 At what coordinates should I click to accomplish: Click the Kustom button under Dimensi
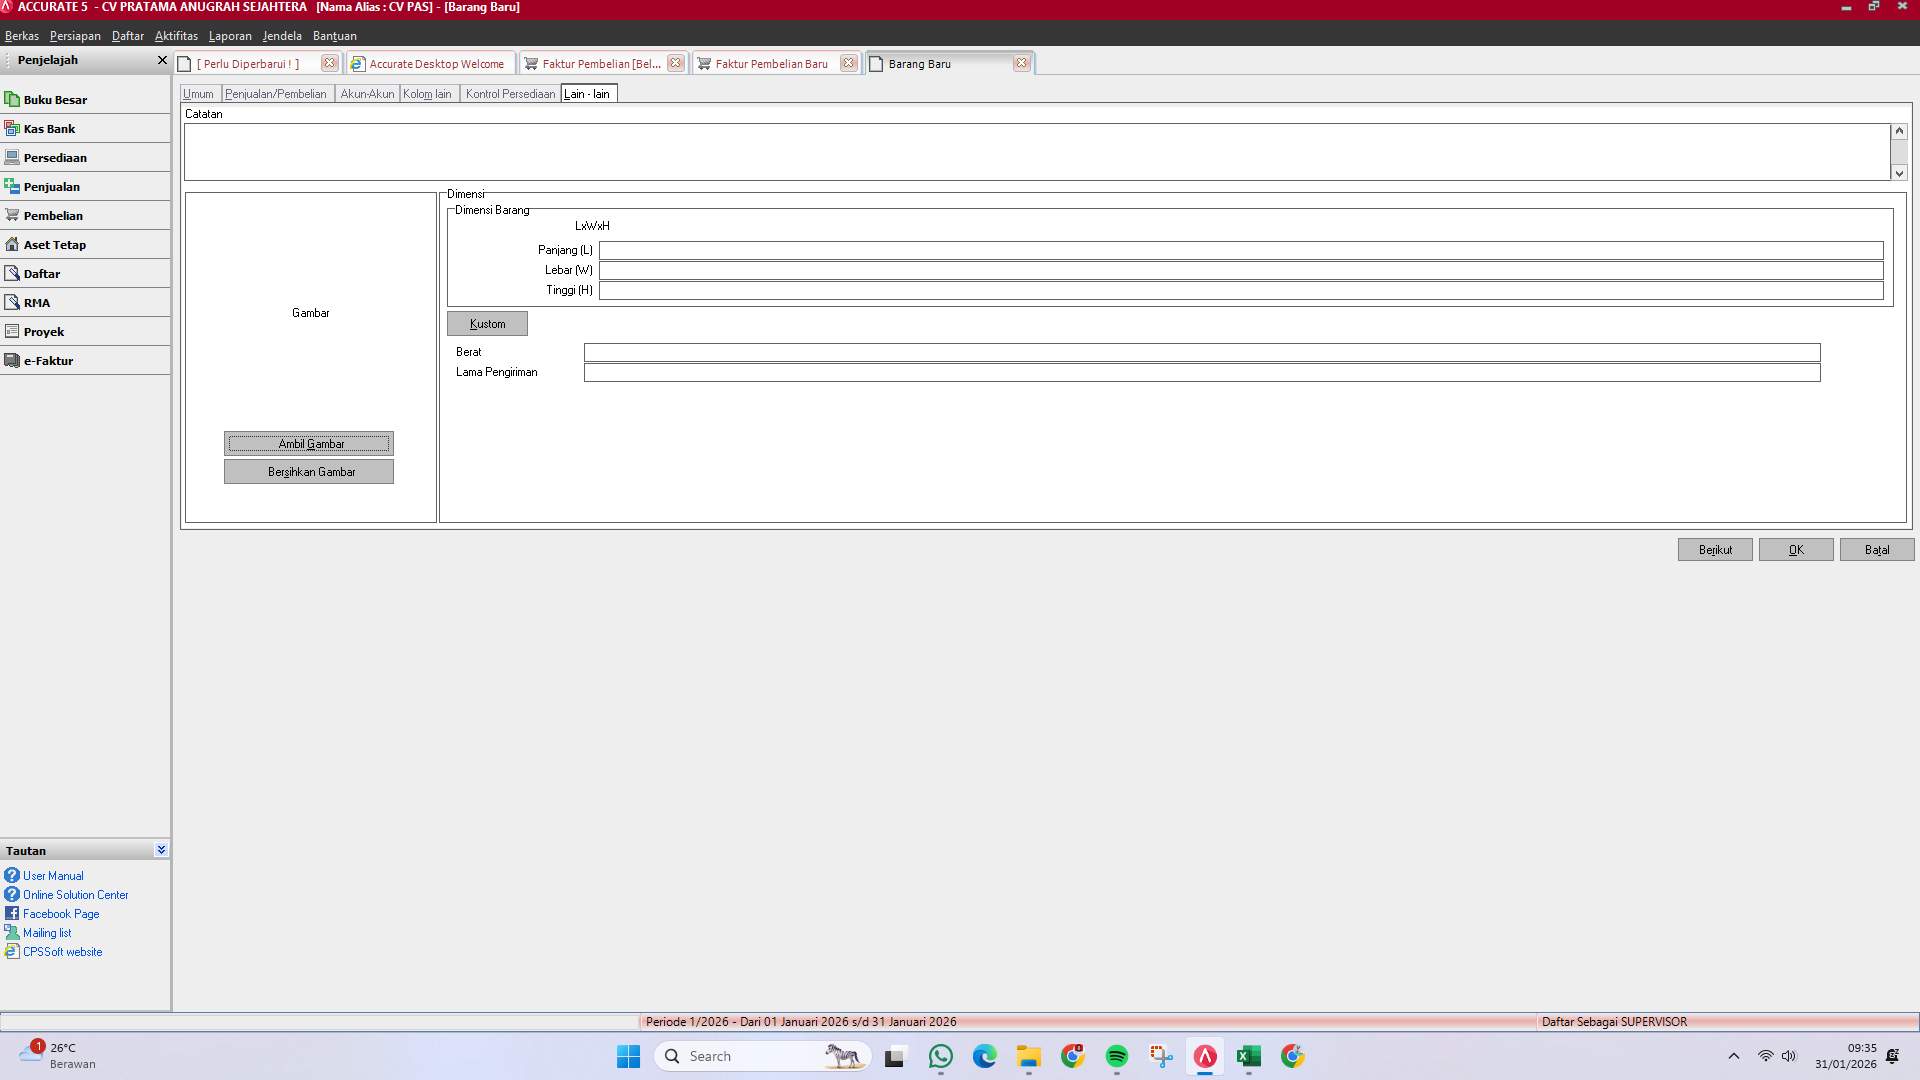487,323
